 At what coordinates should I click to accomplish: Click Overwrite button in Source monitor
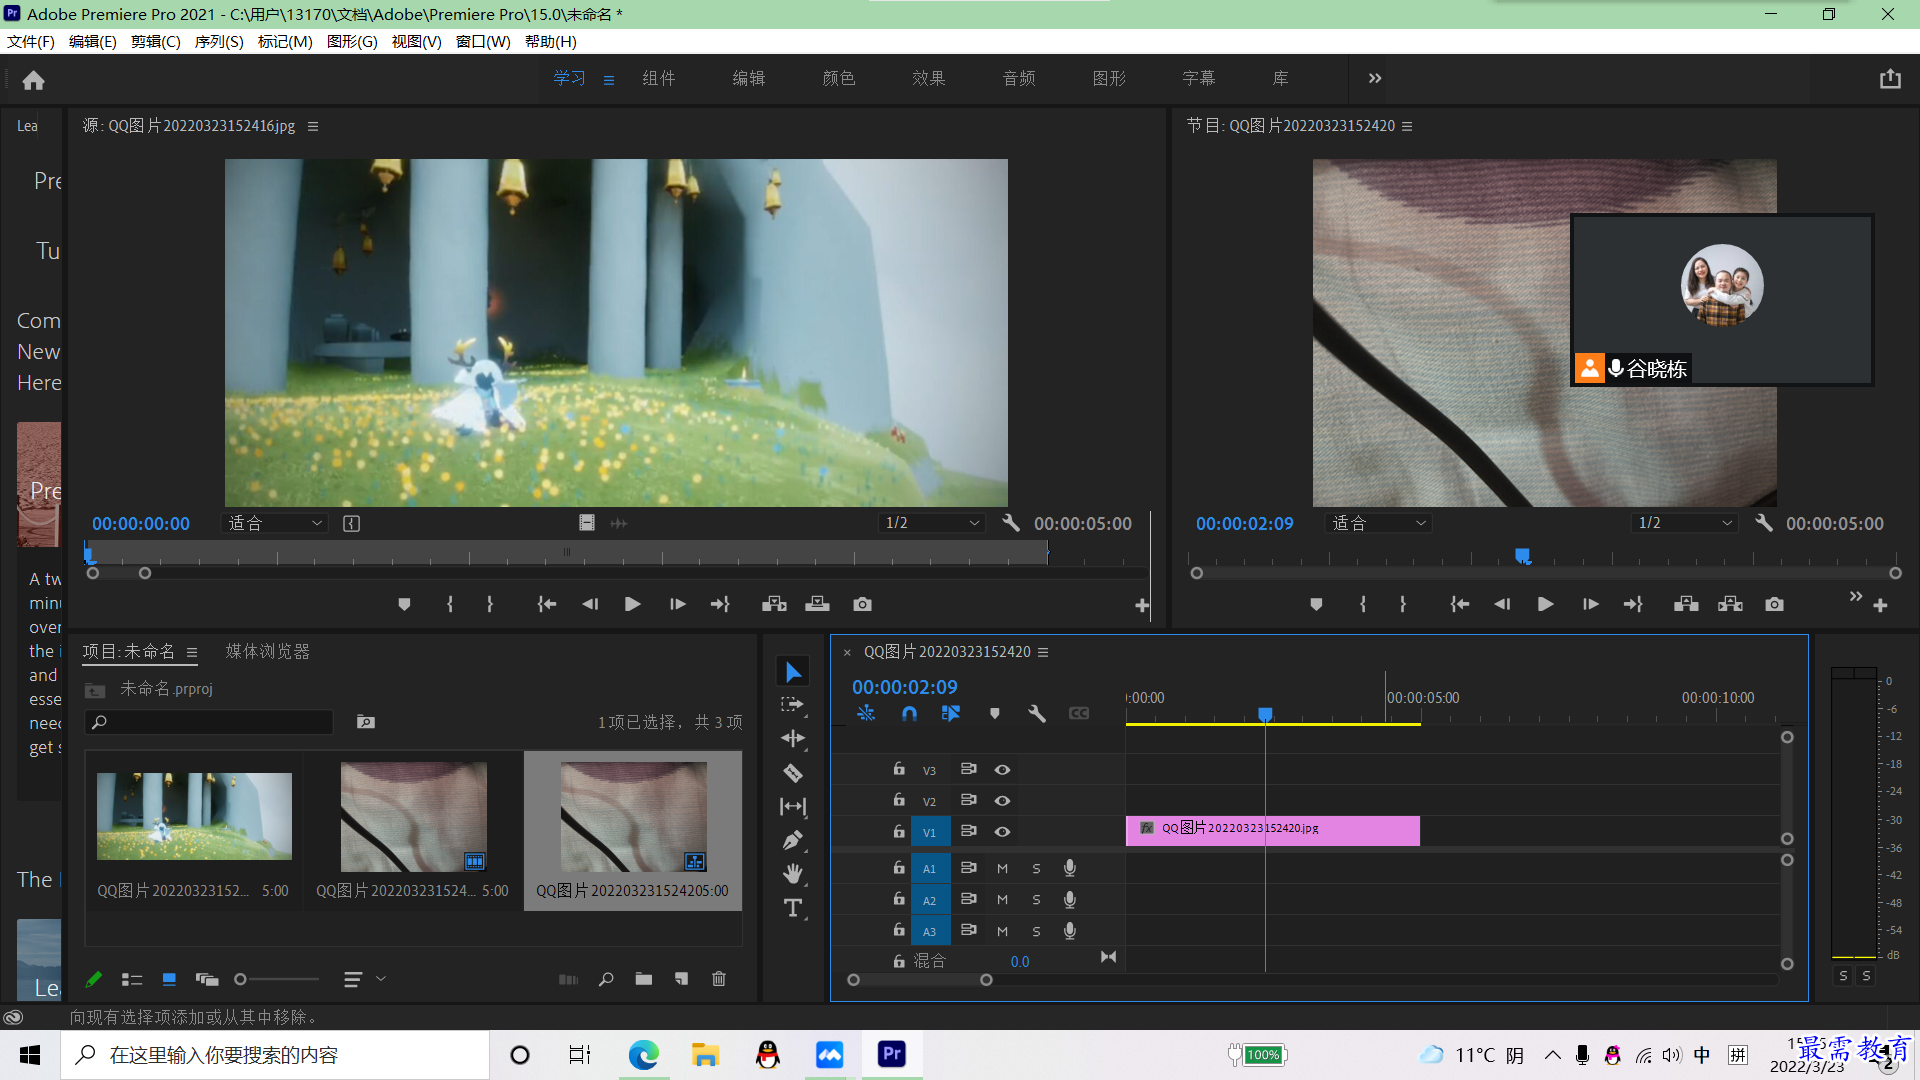point(818,604)
